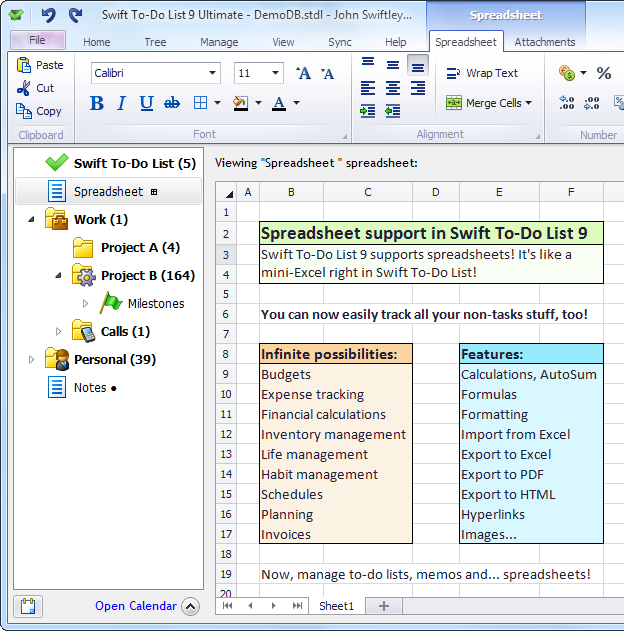Set vertical alignment to middle
Image resolution: width=624 pixels, height=631 pixels.
point(393,65)
